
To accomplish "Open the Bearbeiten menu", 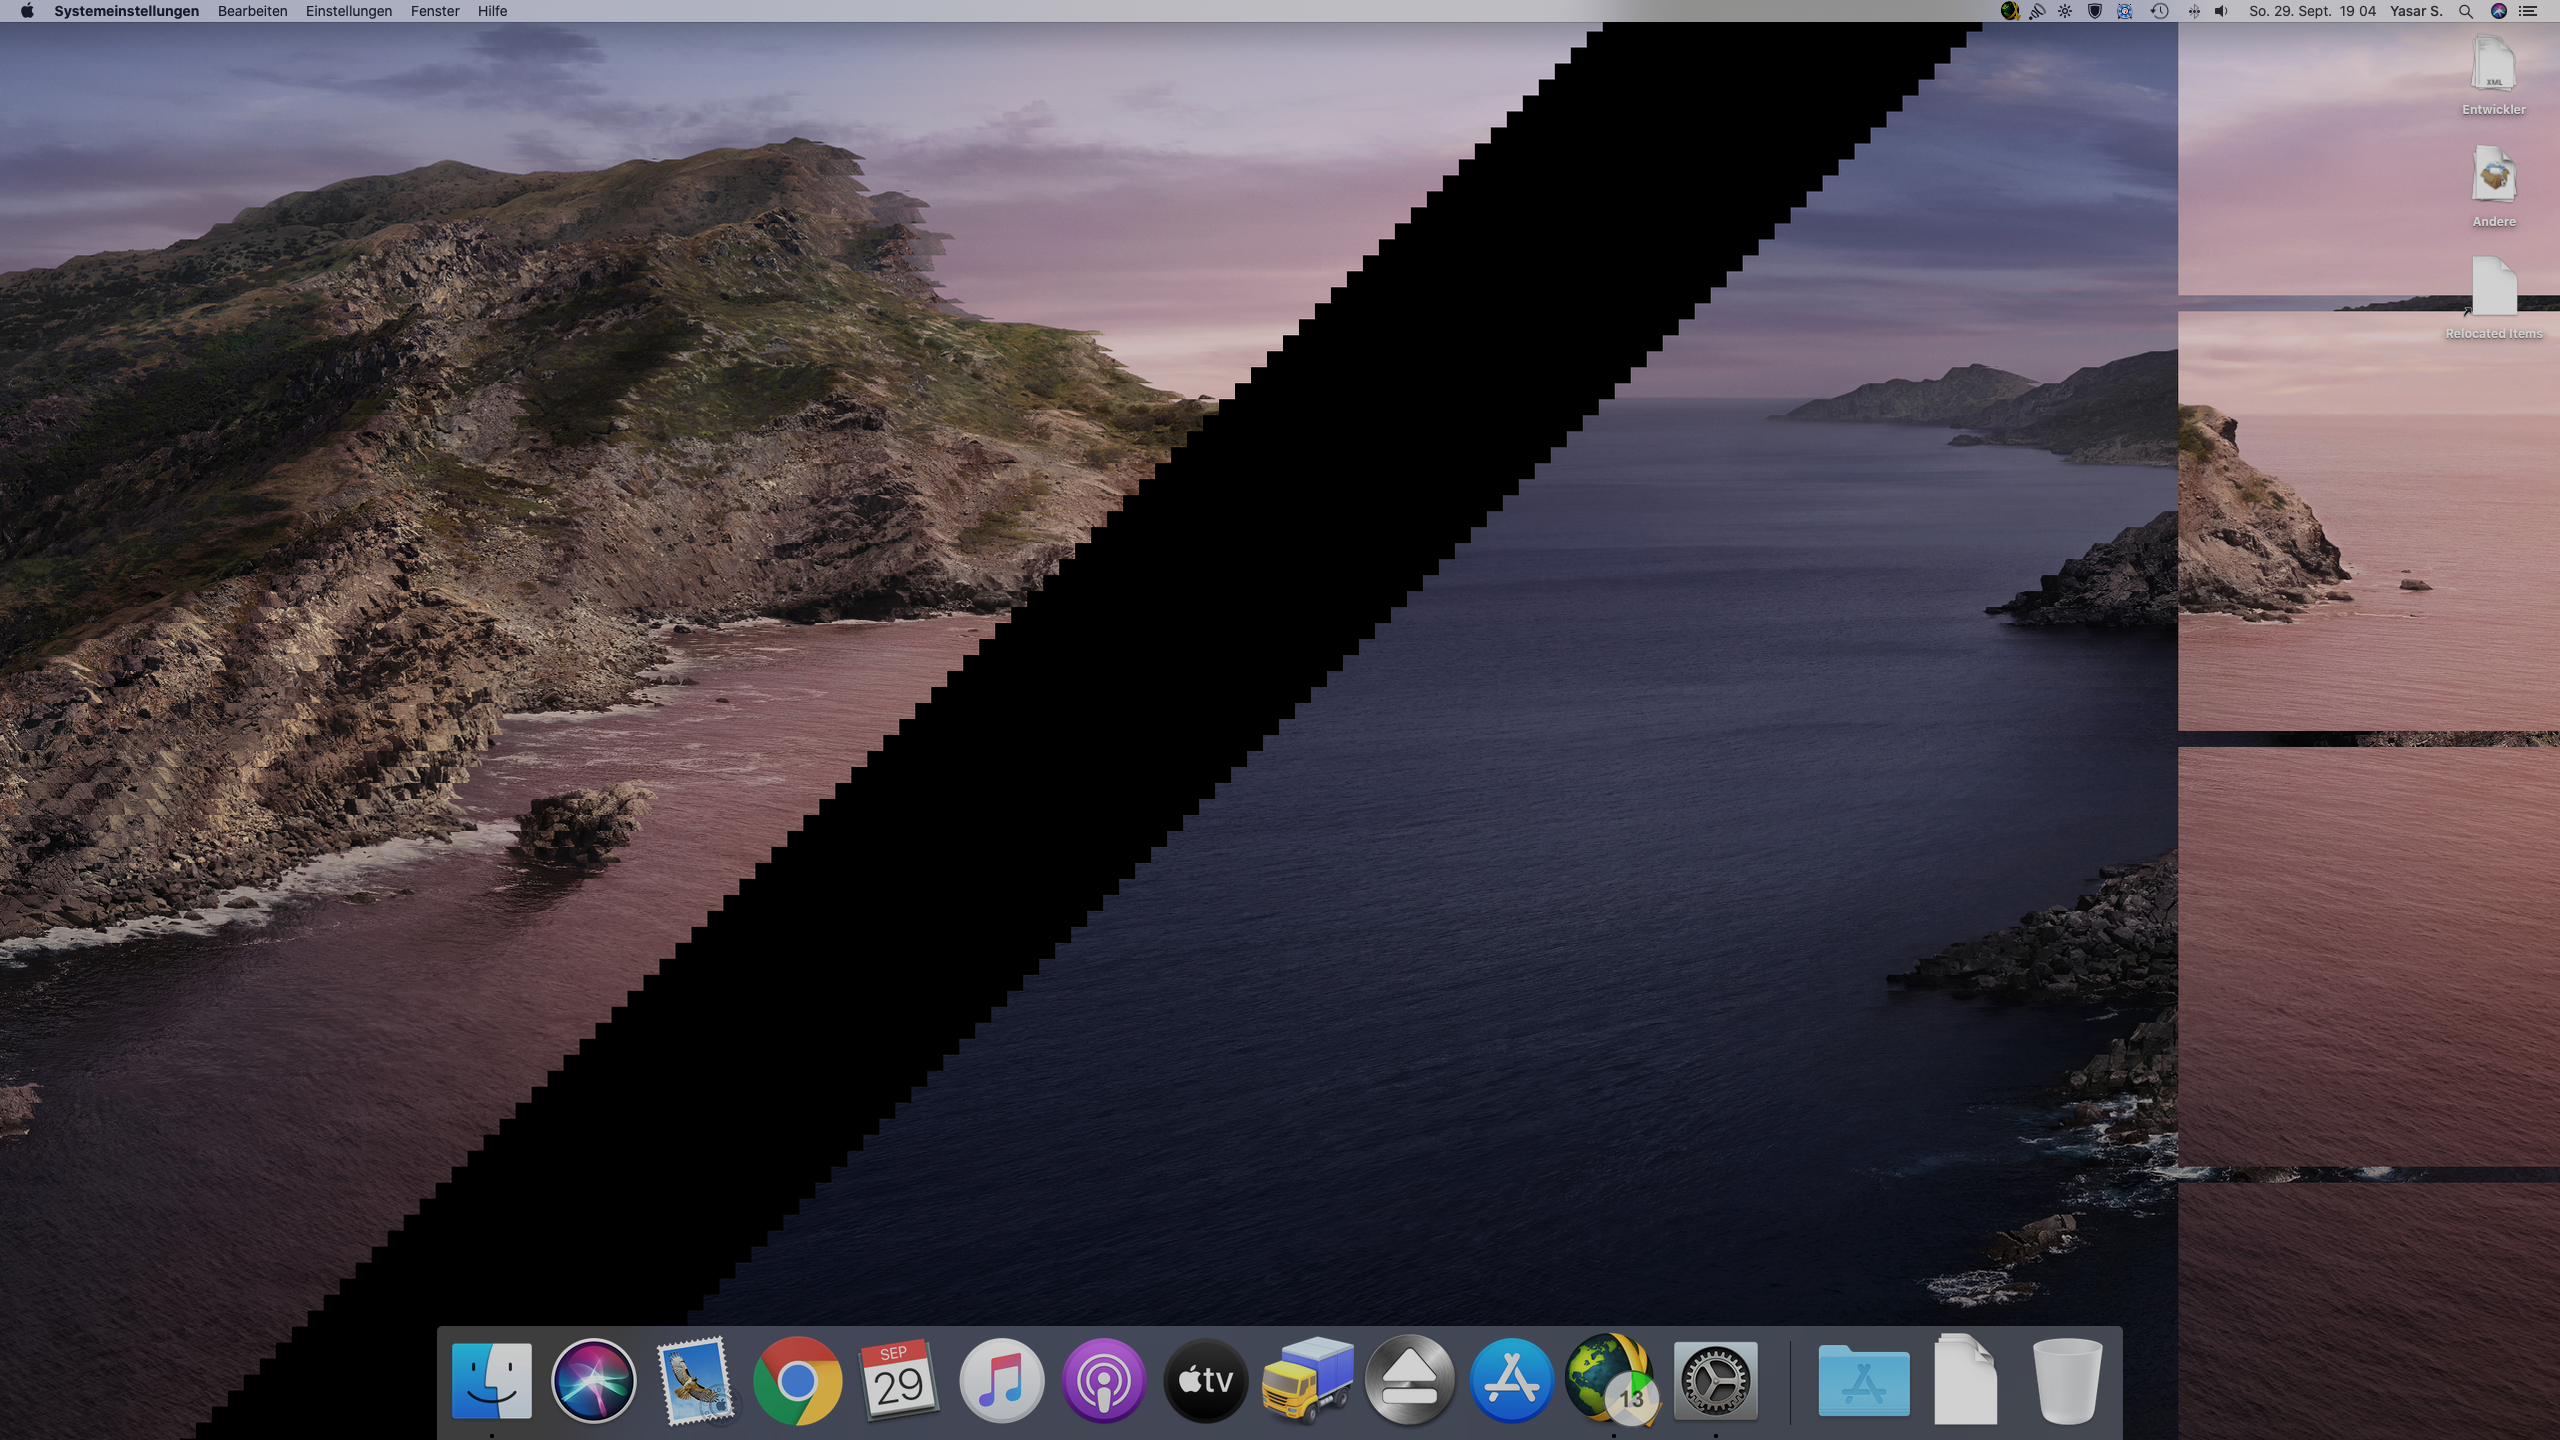I will tap(252, 11).
